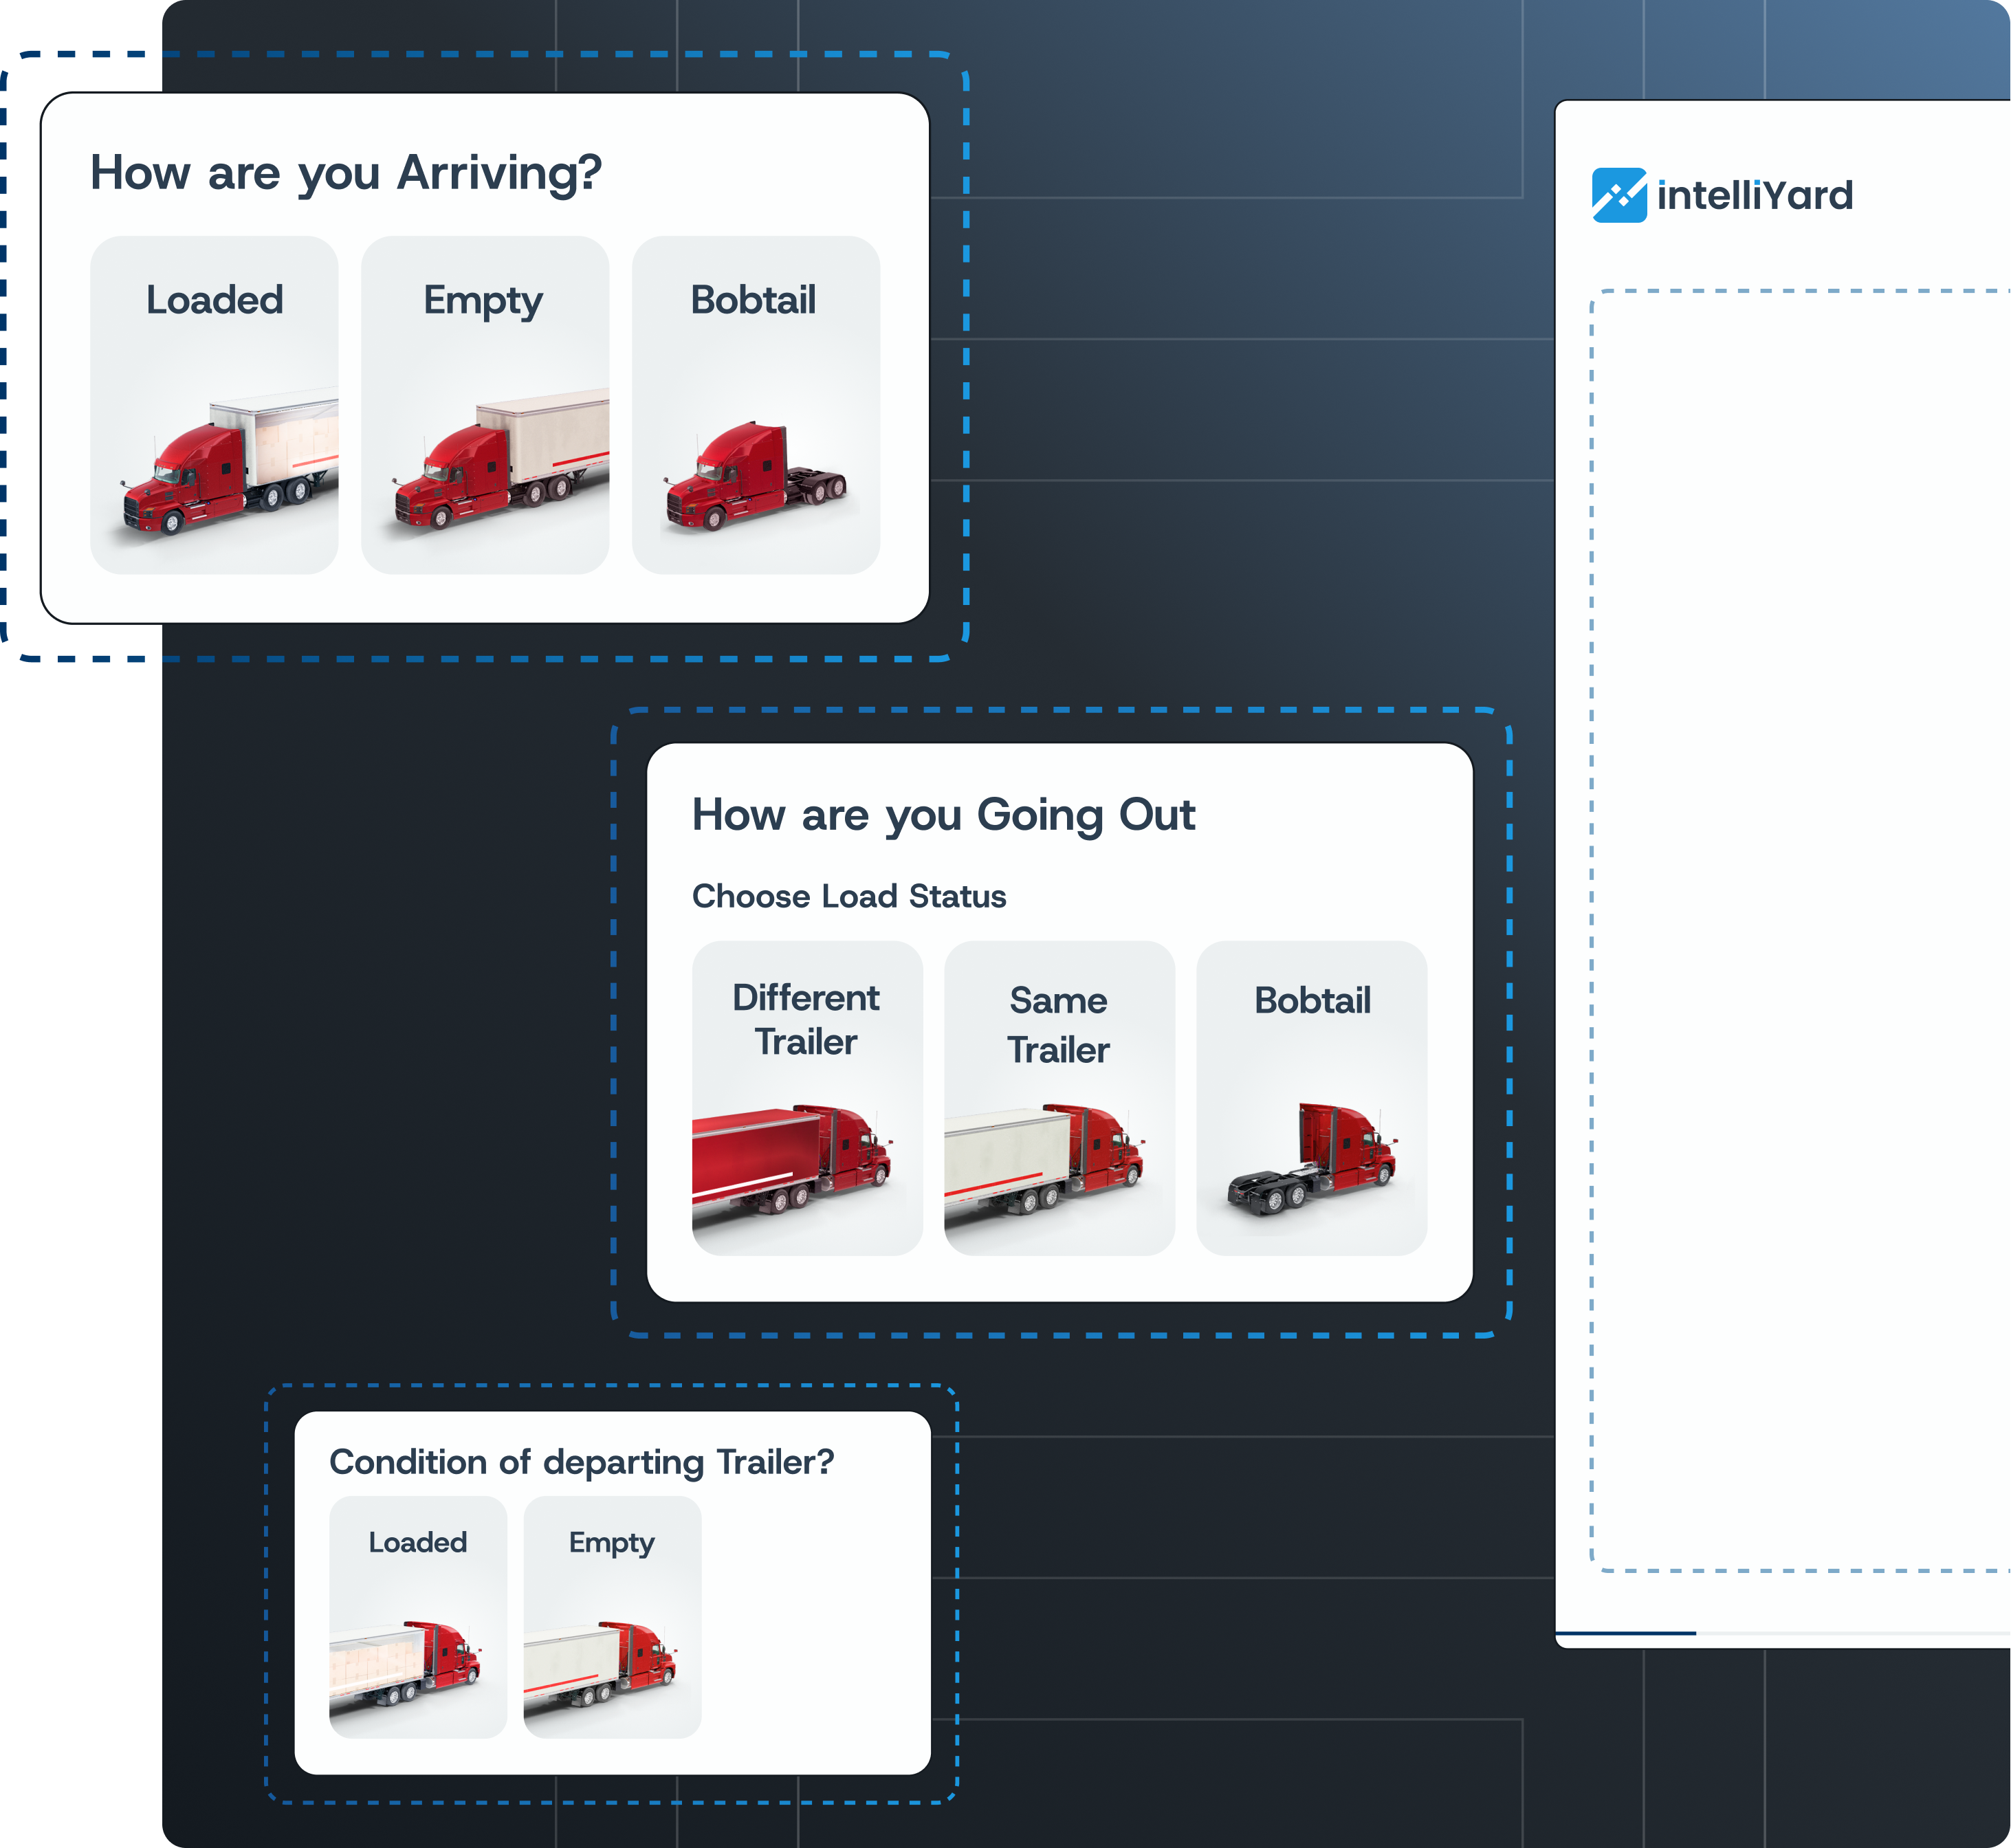Select Different Trailer load status
The image size is (2011, 1848).
point(806,1019)
